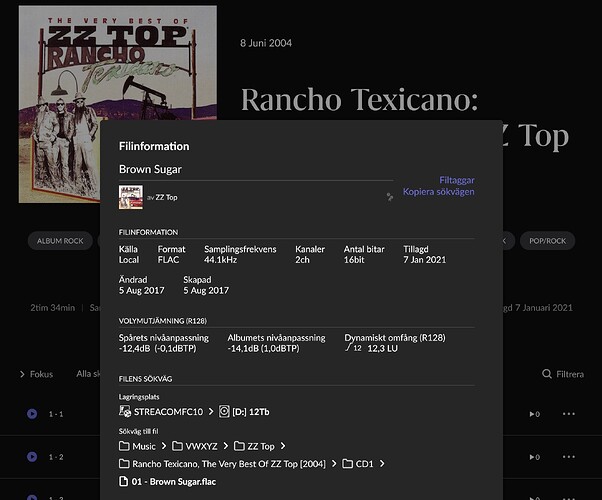Open more options for track 1 - 1
This screenshot has width=602, height=500.
[569, 414]
